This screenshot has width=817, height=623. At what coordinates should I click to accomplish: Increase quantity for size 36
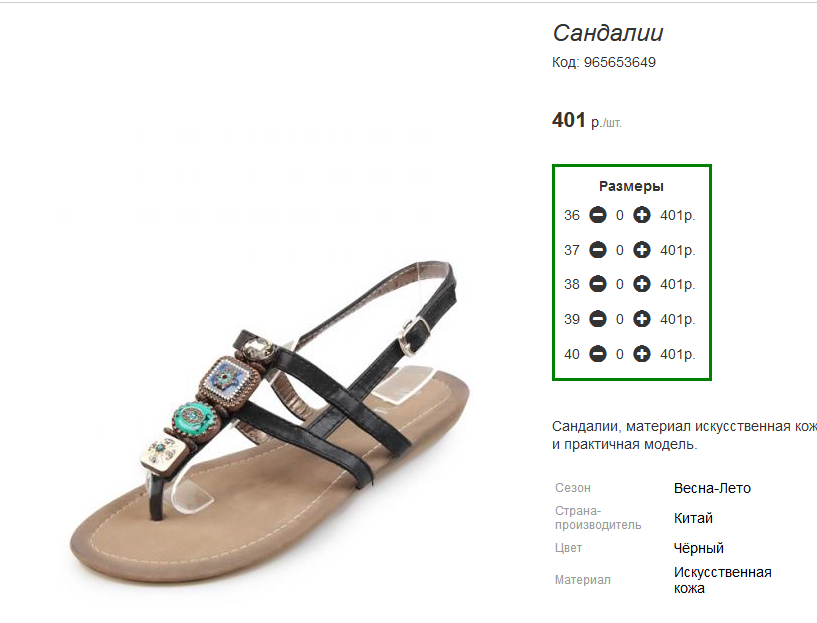[641, 215]
